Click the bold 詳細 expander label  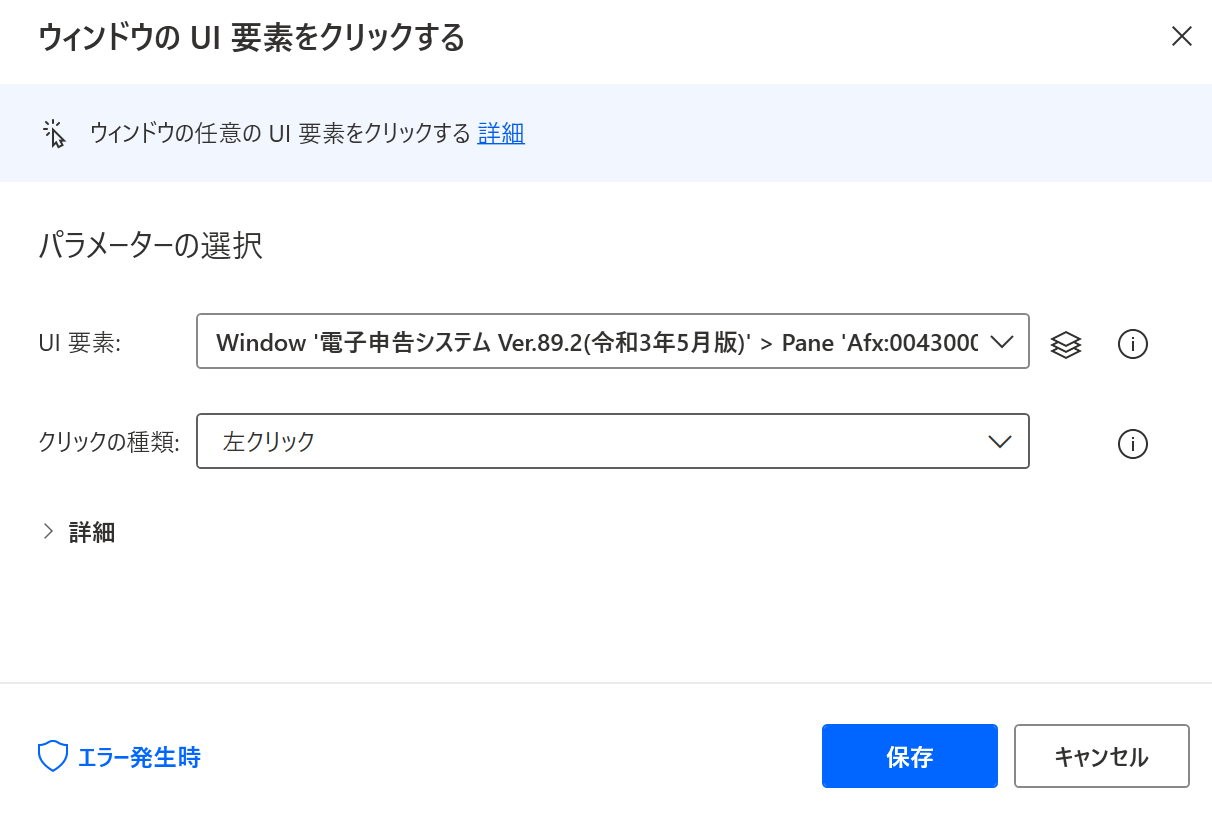(92, 532)
